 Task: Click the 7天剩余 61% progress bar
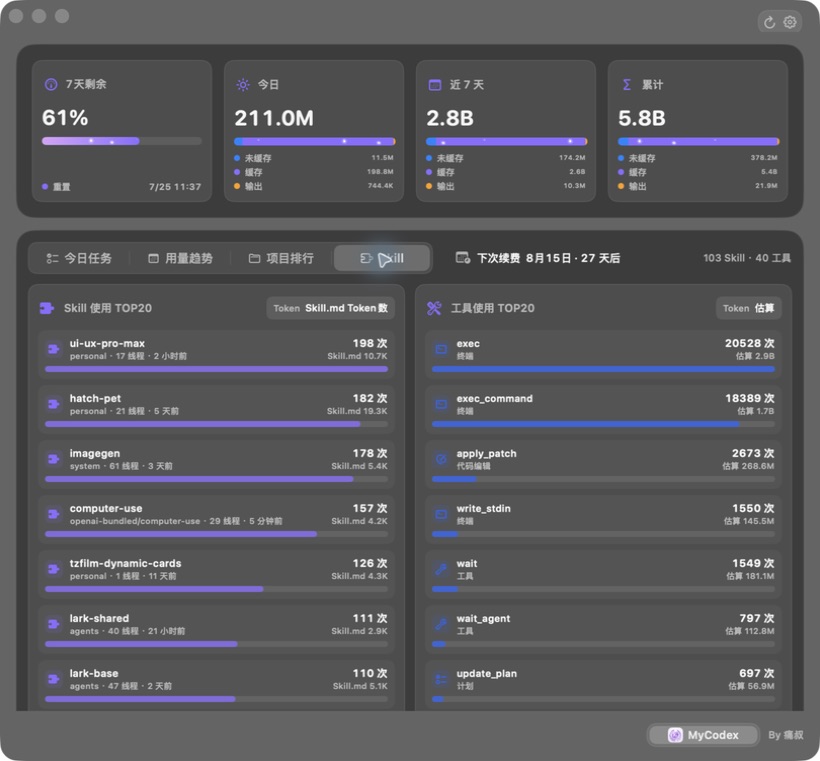[x=122, y=141]
